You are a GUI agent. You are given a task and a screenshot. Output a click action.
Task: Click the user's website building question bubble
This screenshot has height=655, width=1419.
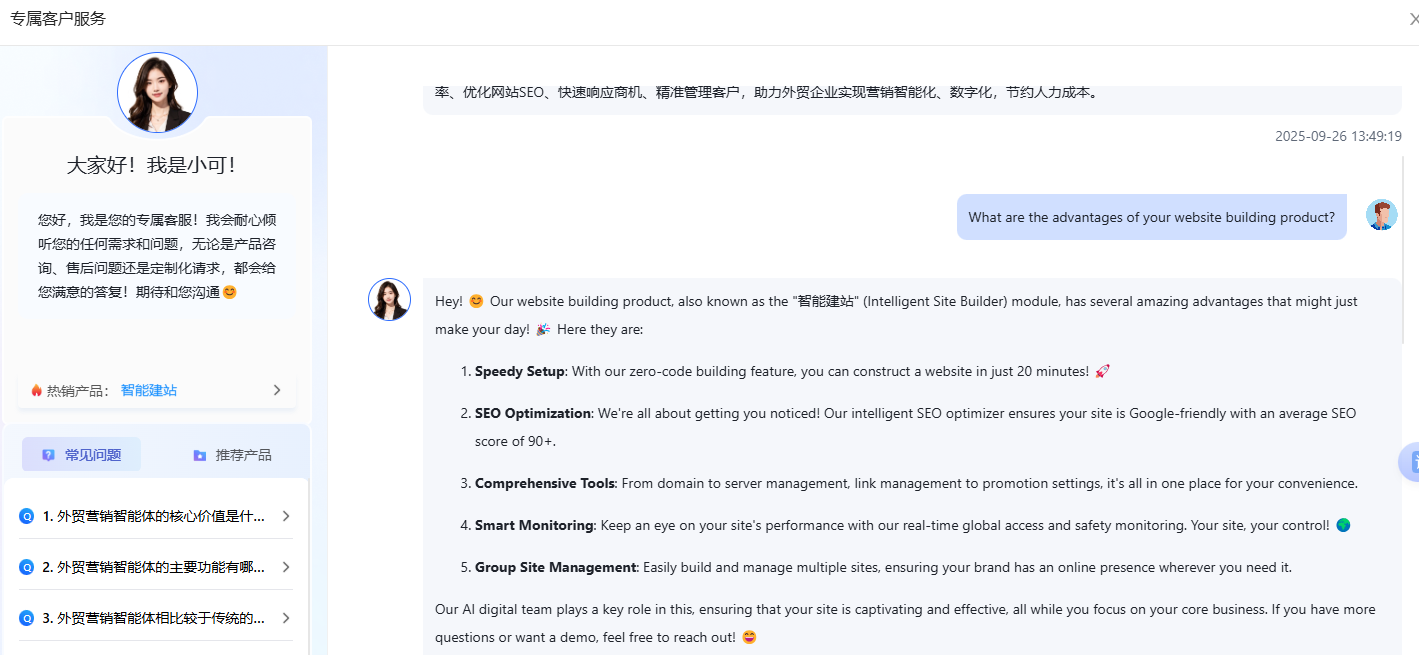pyautogui.click(x=1151, y=217)
